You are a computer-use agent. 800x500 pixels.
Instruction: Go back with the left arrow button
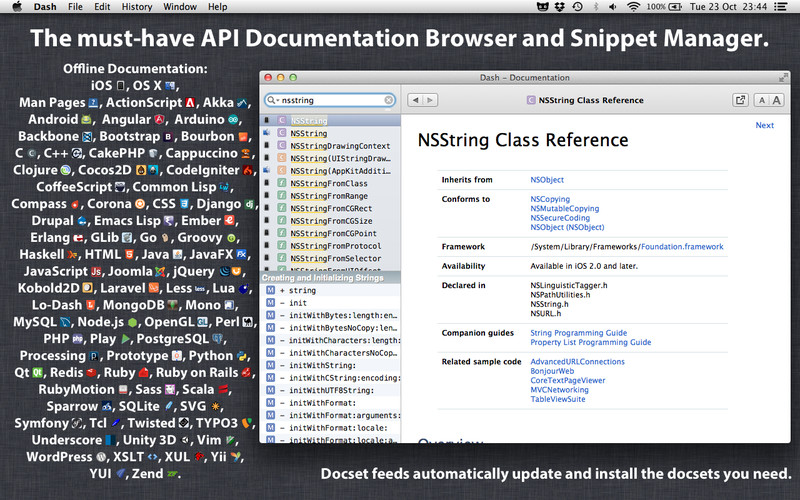click(x=415, y=100)
